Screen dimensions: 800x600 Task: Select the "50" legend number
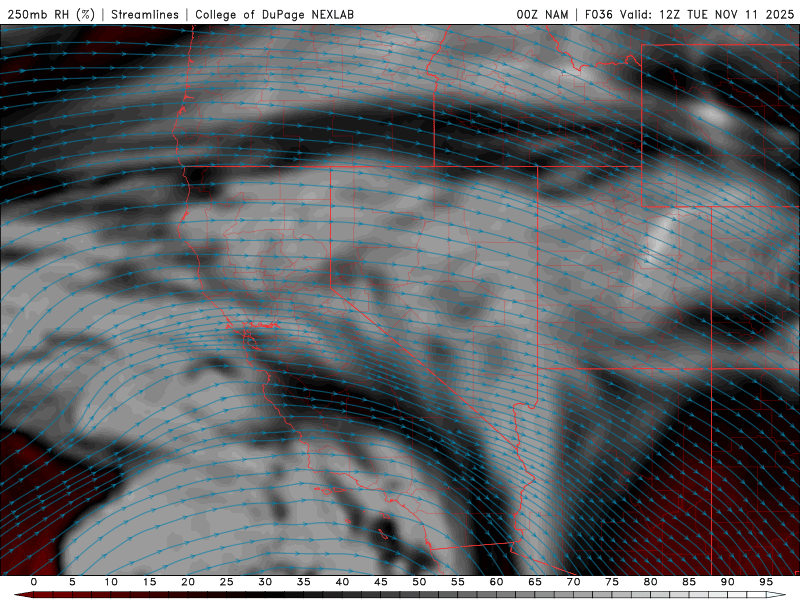[419, 582]
